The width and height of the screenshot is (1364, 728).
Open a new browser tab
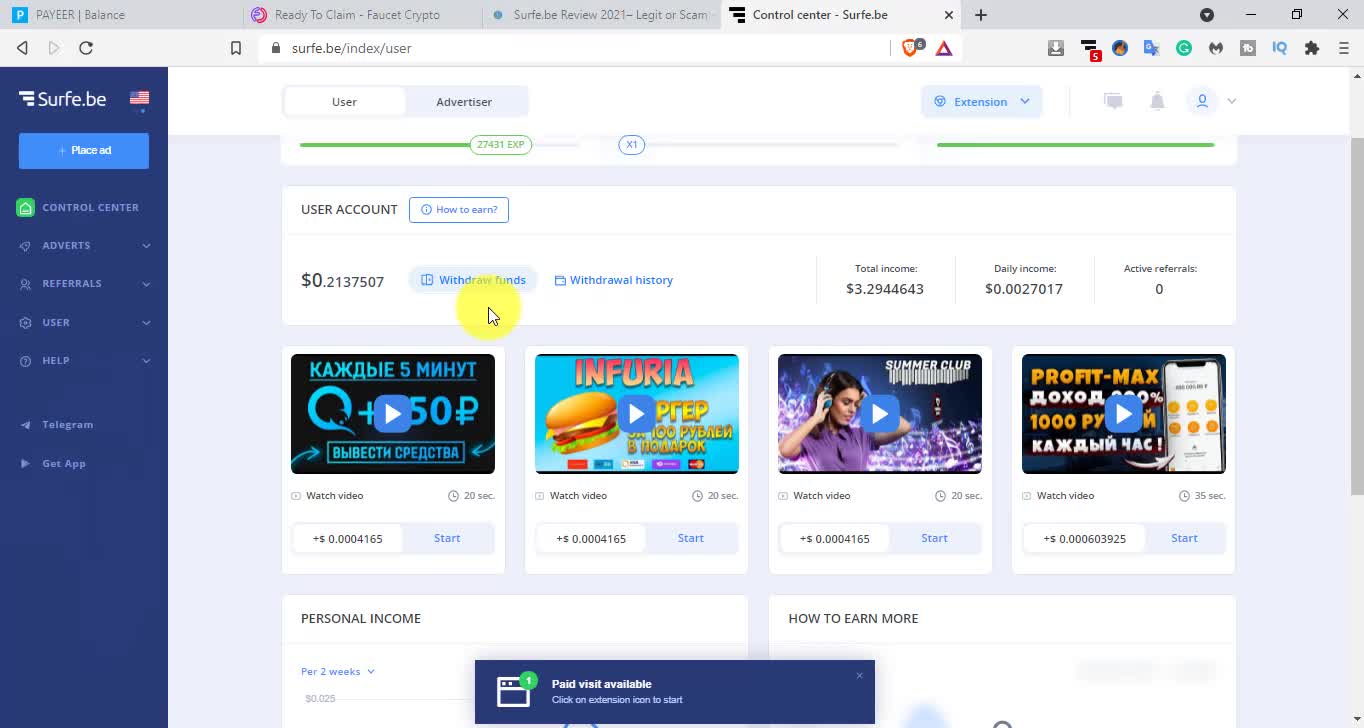pos(981,15)
